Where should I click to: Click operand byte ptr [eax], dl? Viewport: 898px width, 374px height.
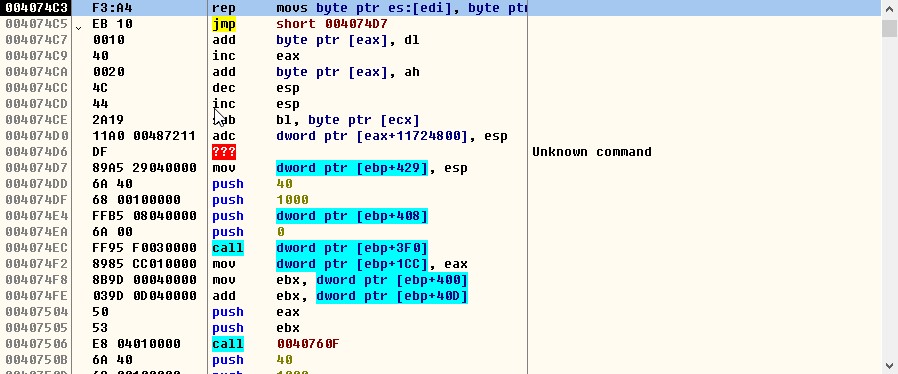[x=348, y=40]
